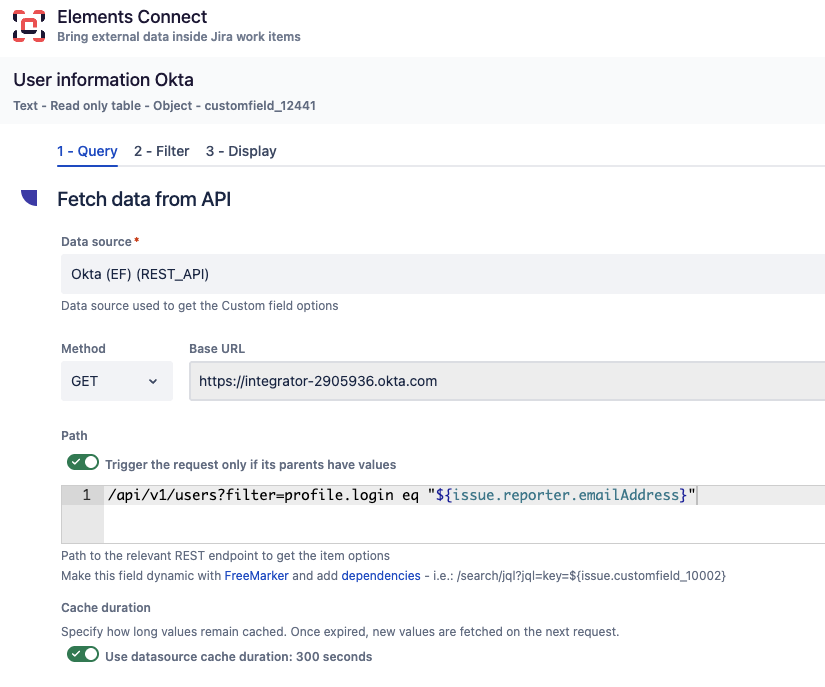The height and width of the screenshot is (687, 825).
Task: Click Bring external data inside Jira subtitle
Action: [179, 37]
